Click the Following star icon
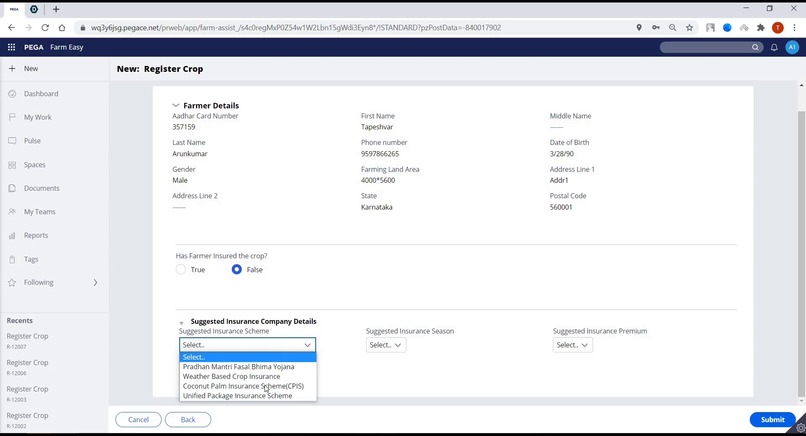 coord(12,282)
